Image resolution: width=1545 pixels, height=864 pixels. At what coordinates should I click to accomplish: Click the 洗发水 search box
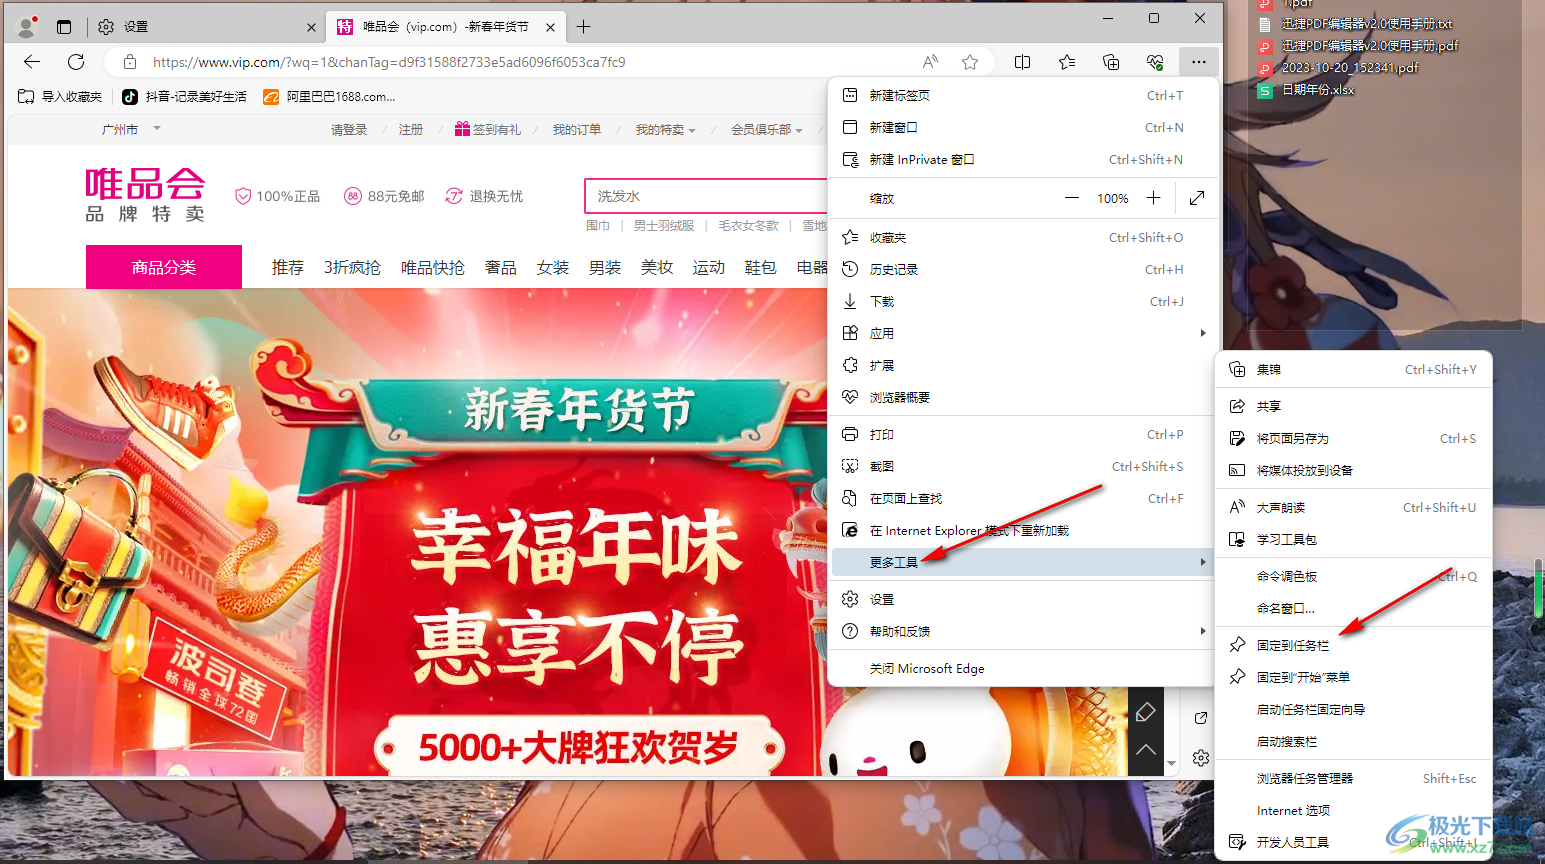(706, 196)
